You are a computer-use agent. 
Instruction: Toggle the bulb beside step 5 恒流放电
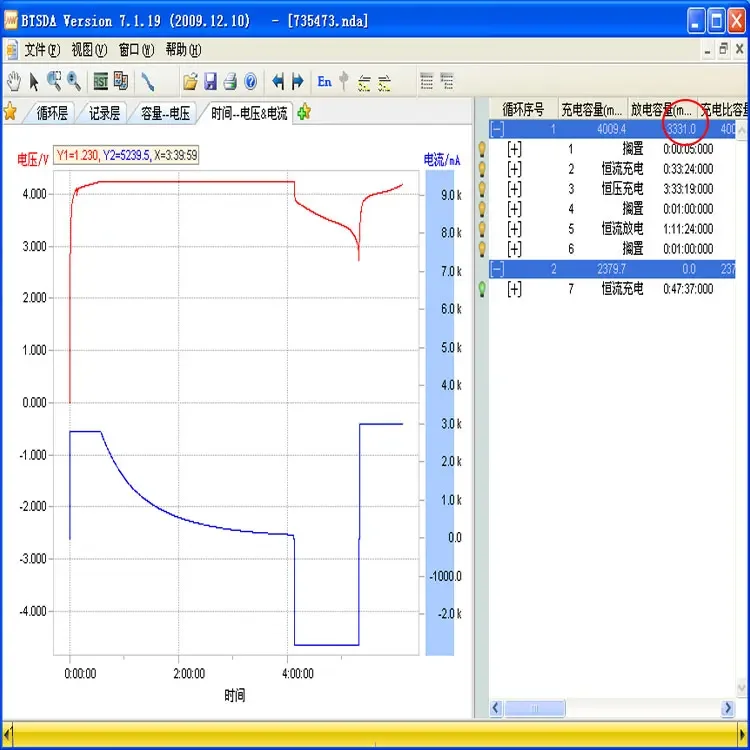pyautogui.click(x=481, y=229)
